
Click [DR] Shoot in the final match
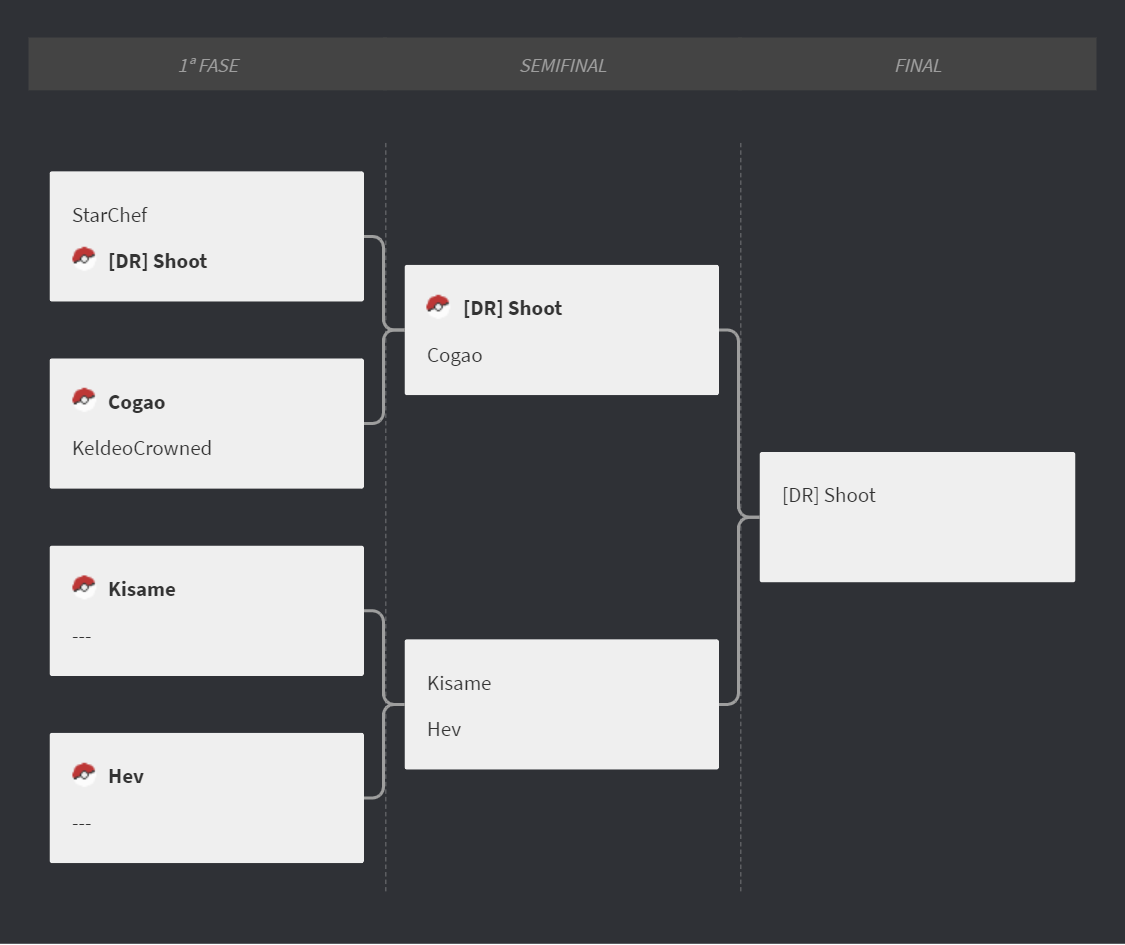829,495
